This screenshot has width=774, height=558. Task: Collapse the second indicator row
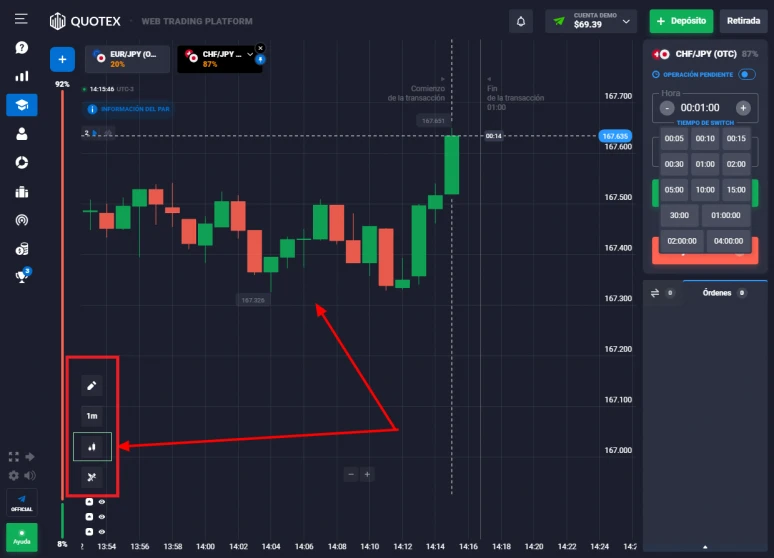[89, 517]
